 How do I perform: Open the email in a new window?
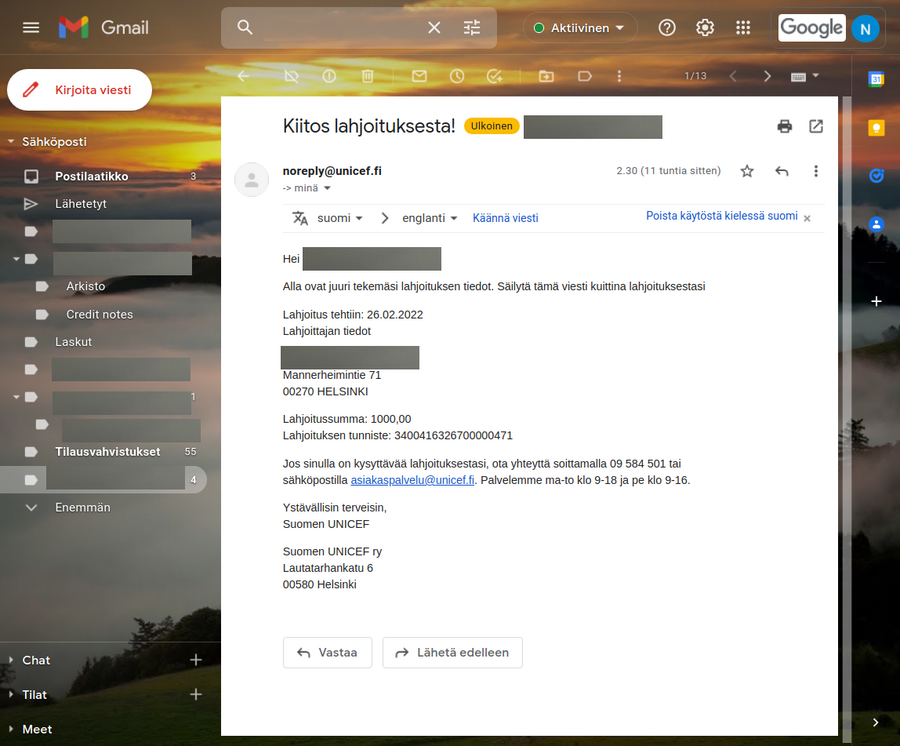[816, 126]
